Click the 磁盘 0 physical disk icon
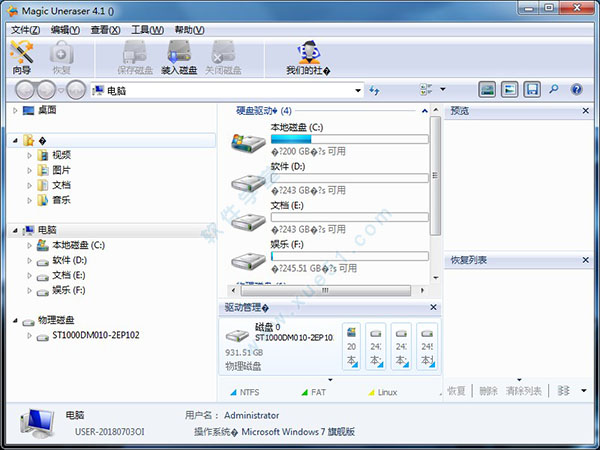This screenshot has height=450, width=600. pyautogui.click(x=237, y=336)
